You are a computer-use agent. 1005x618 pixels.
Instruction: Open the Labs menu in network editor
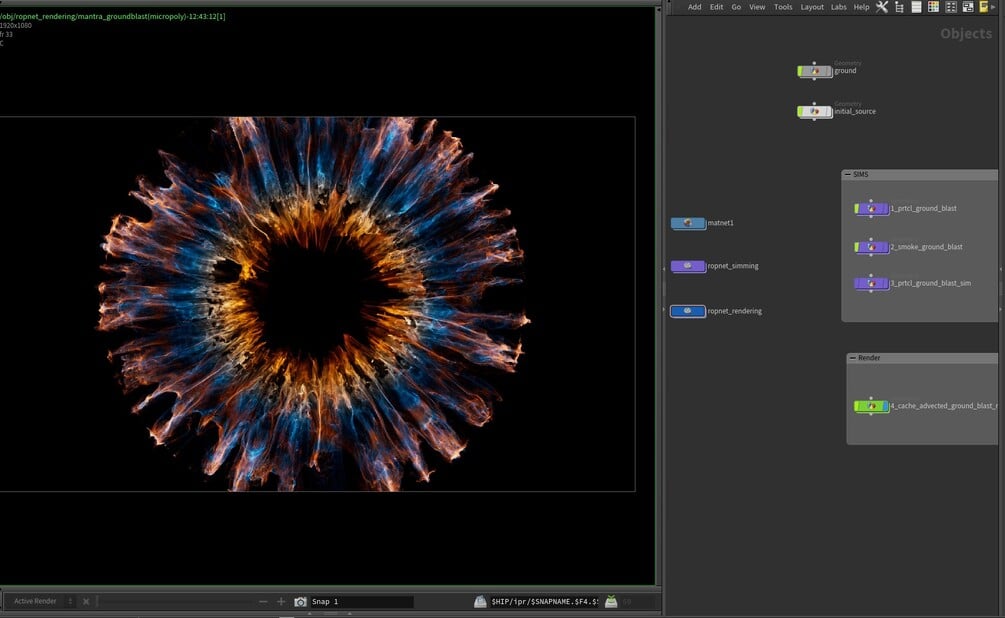tap(838, 7)
